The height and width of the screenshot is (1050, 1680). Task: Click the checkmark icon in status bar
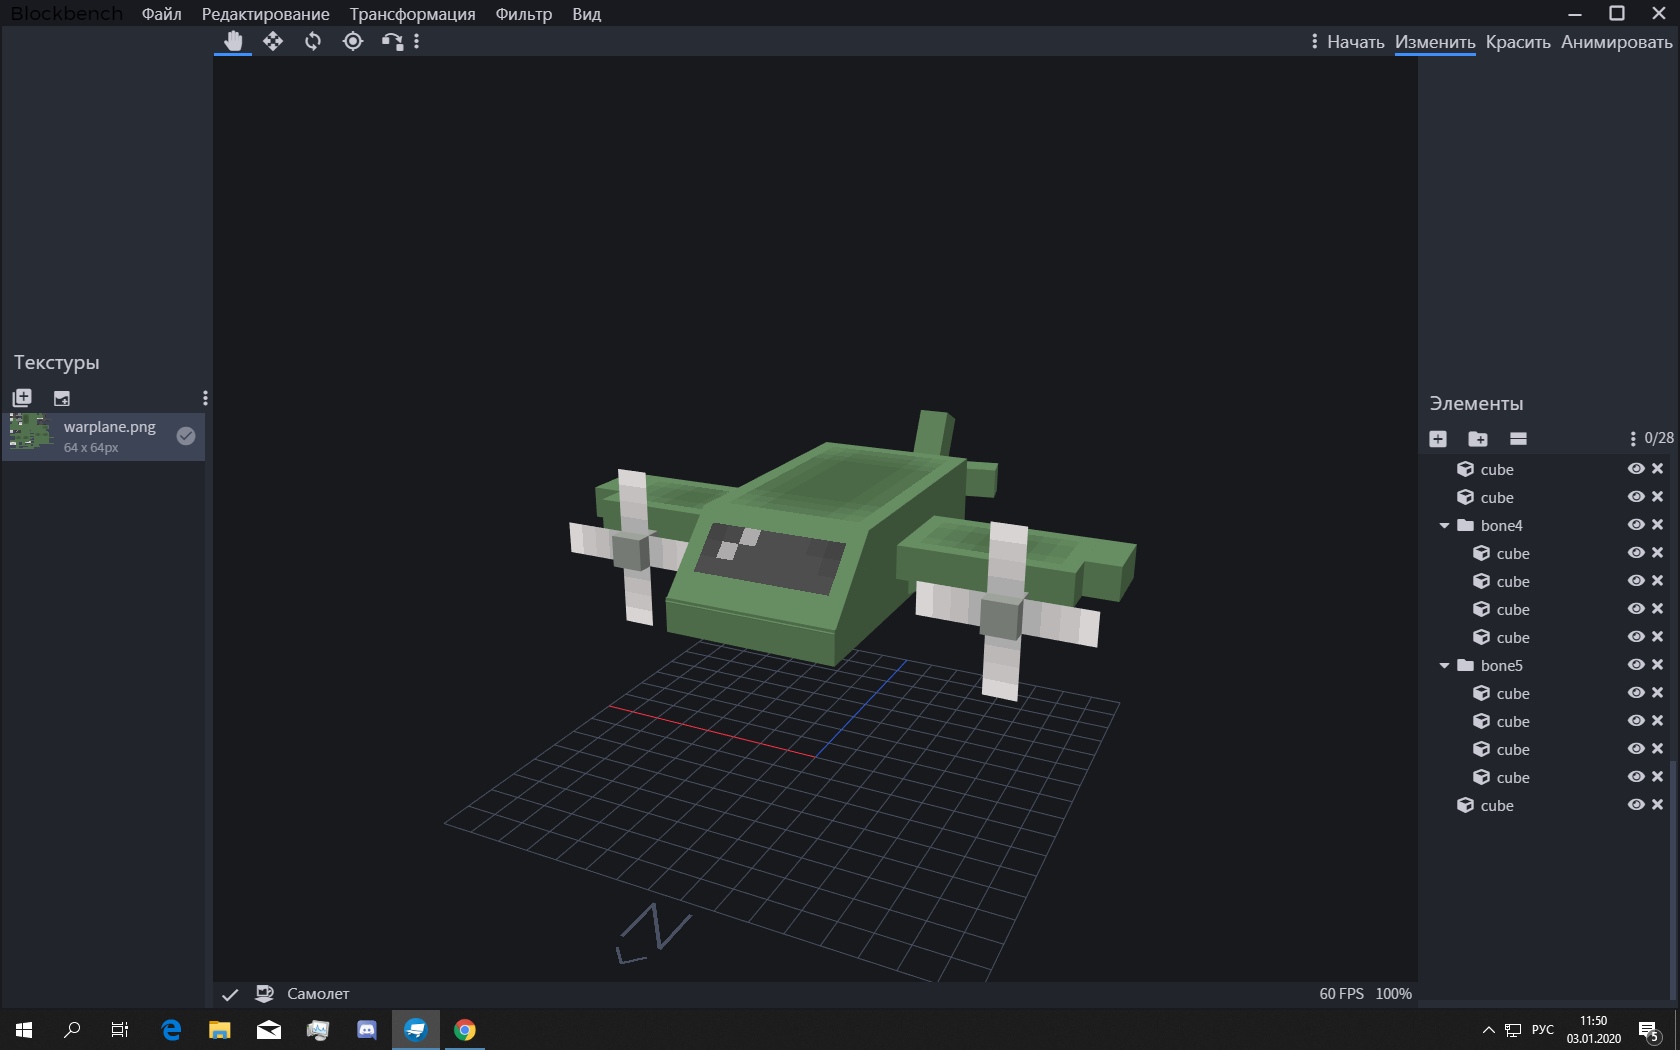(230, 994)
